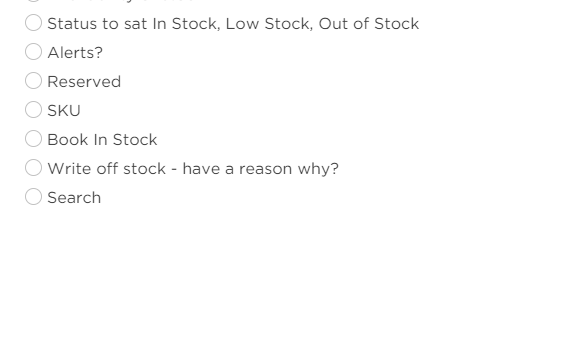
Task: Complete the Search item via its circle
Action: tap(33, 197)
